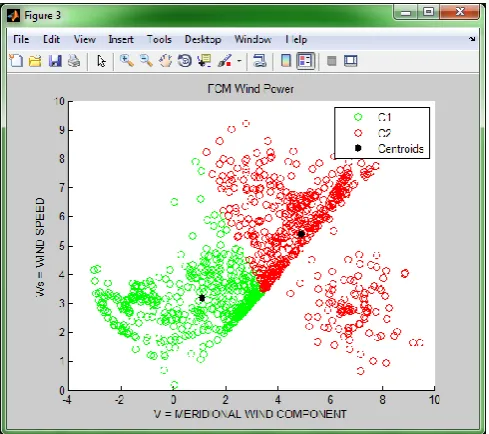Open the Edit menu
489x434 pixels.
tap(51, 39)
